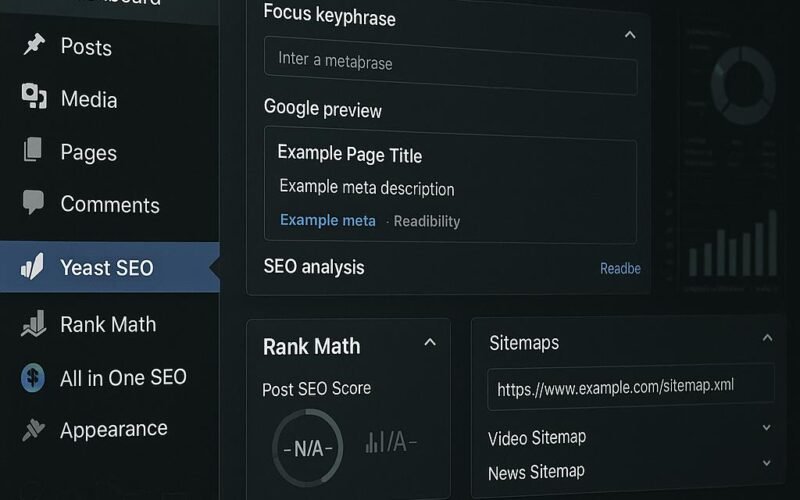Click the Appearance brush icon

pyautogui.click(x=34, y=430)
